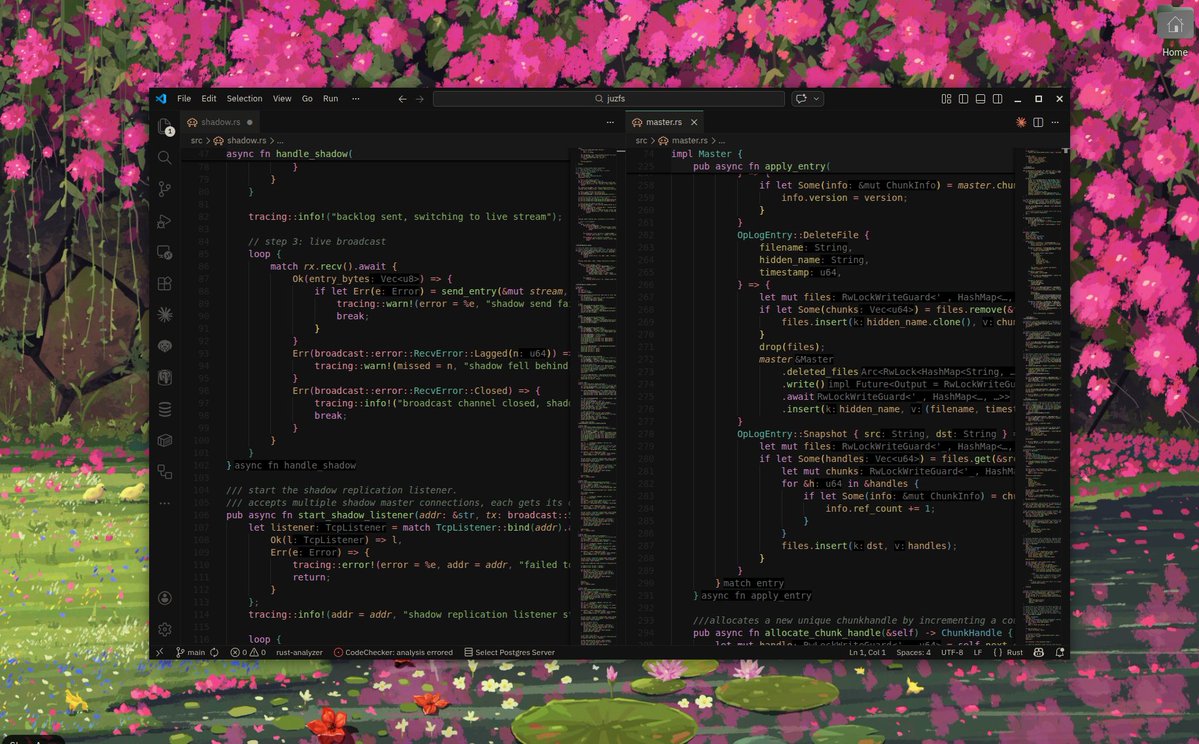Show more menu items via ellipsis

tap(356, 99)
